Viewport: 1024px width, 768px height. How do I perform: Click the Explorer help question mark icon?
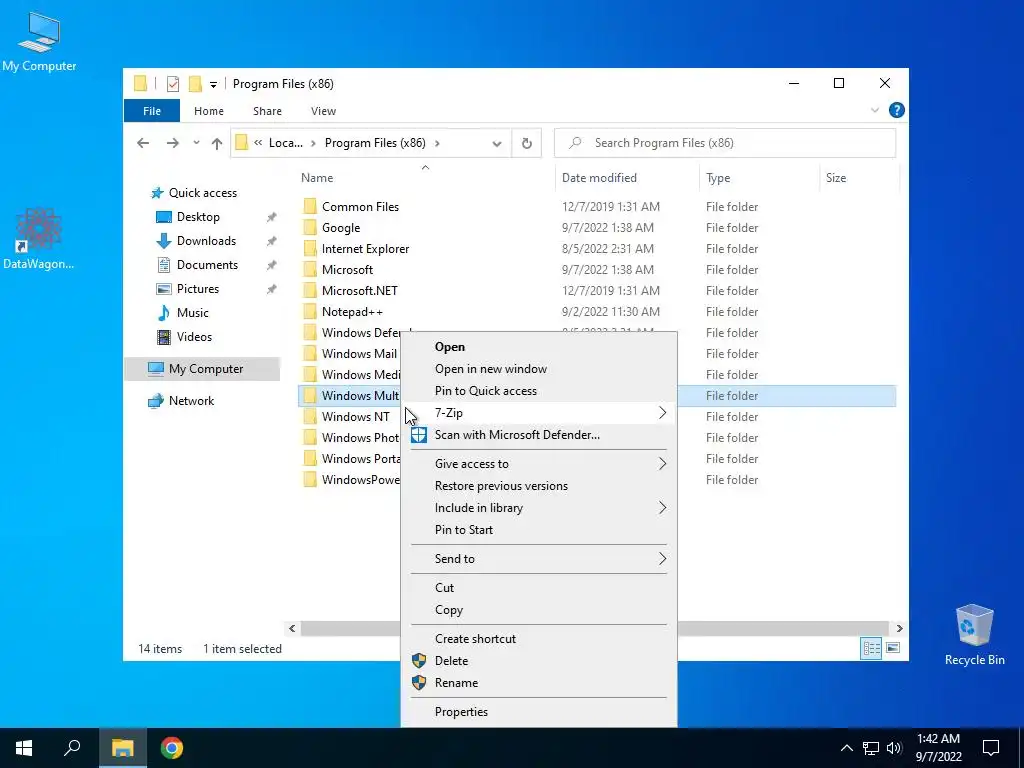(x=897, y=110)
